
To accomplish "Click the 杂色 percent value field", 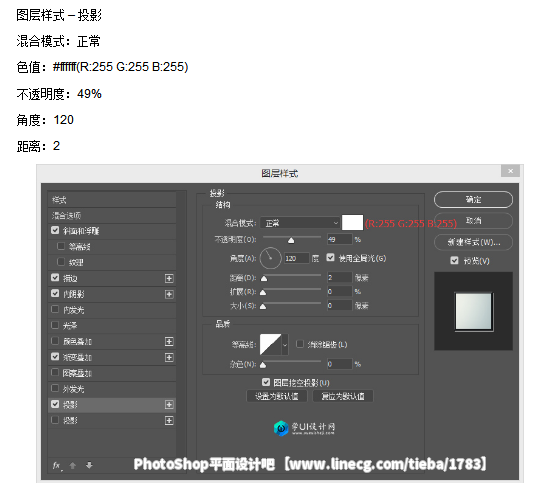I will coord(339,364).
